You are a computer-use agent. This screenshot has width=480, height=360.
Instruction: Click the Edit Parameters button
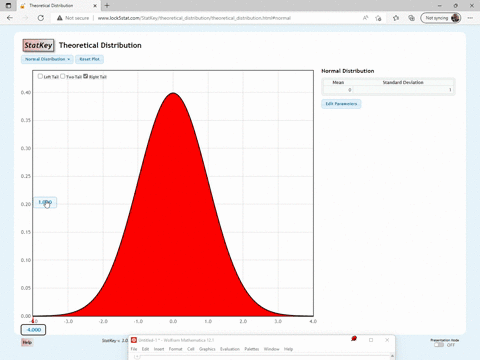point(341,104)
